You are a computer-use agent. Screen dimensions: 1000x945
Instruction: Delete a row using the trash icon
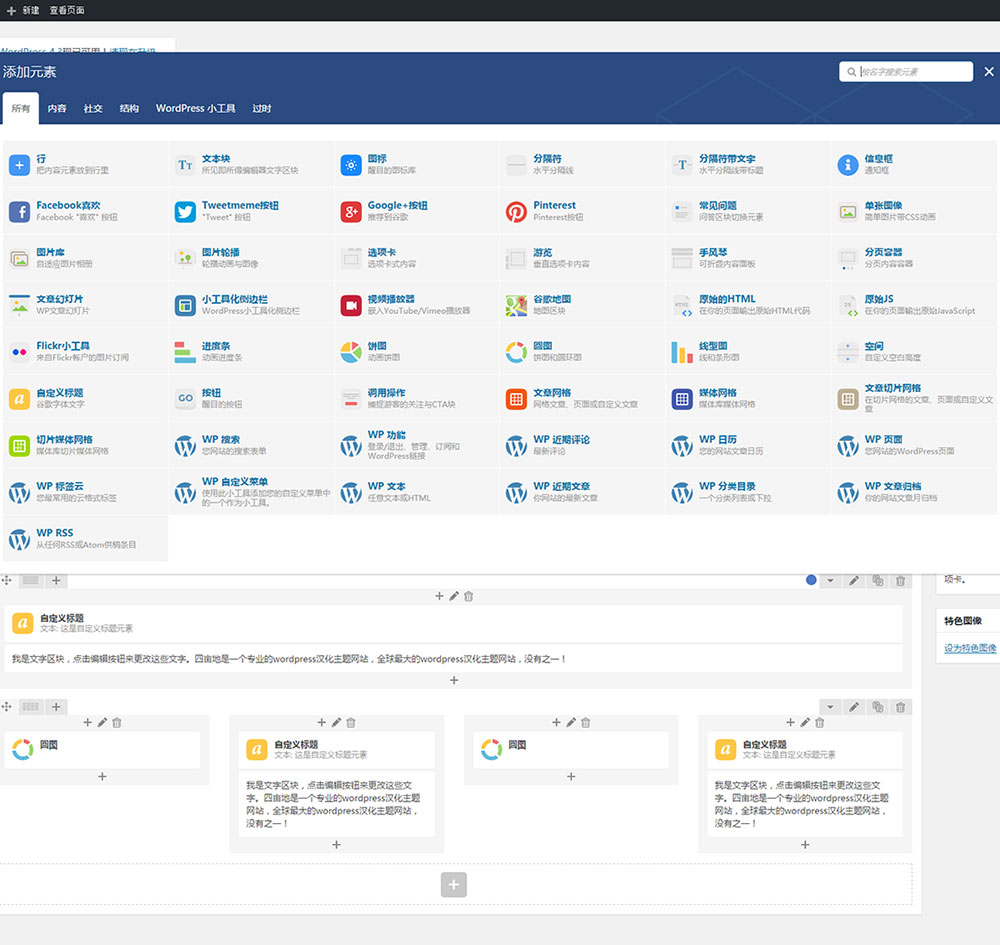coord(901,580)
